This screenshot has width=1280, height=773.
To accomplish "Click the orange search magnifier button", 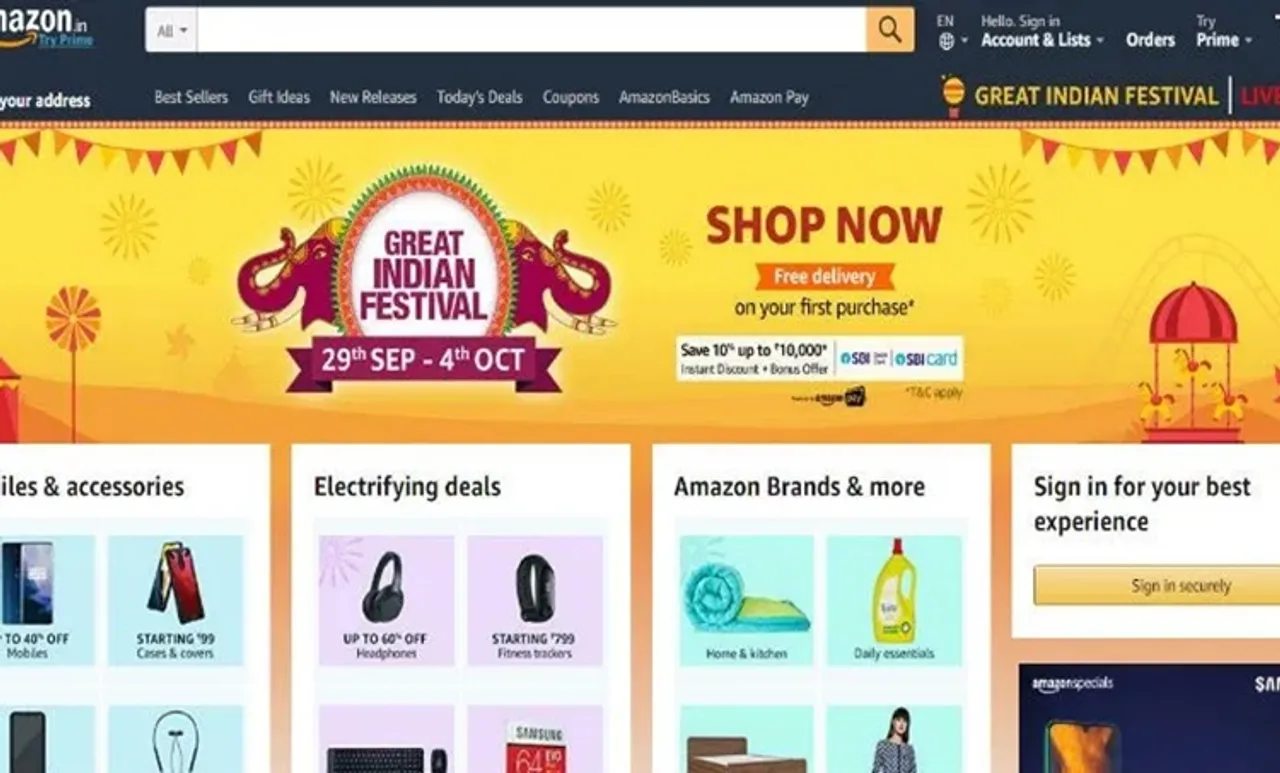I will tap(890, 30).
